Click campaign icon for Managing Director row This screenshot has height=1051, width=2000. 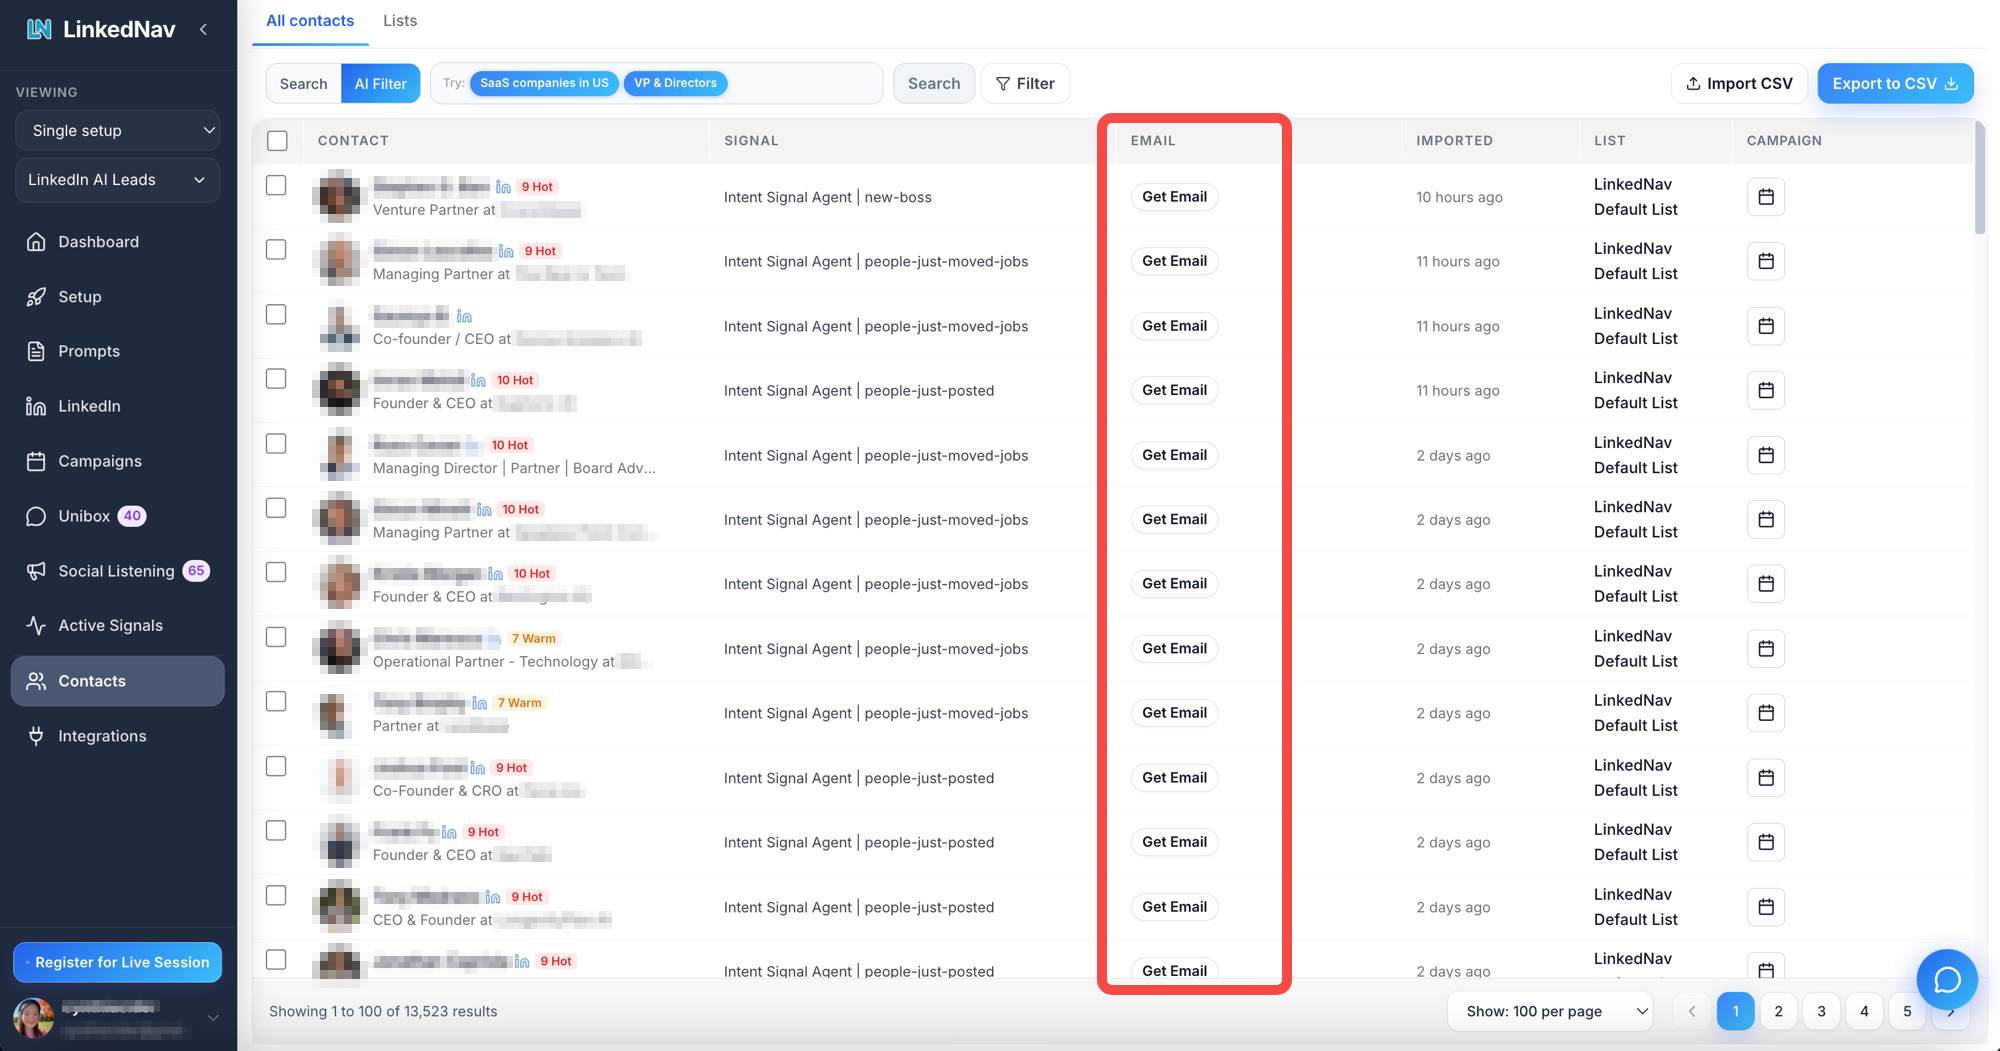click(x=1766, y=455)
